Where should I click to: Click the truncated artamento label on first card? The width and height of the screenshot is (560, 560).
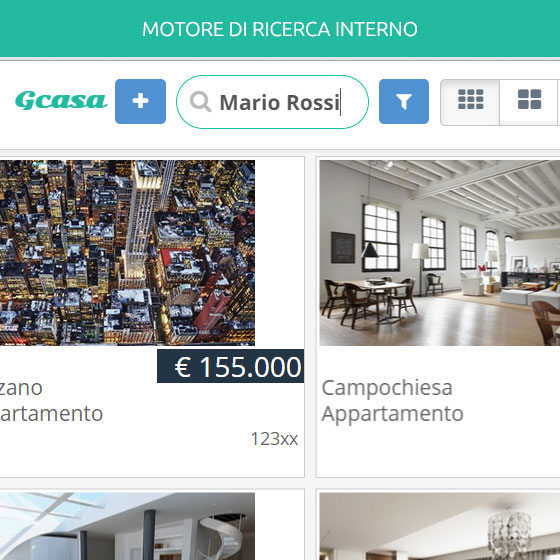pyautogui.click(x=51, y=414)
